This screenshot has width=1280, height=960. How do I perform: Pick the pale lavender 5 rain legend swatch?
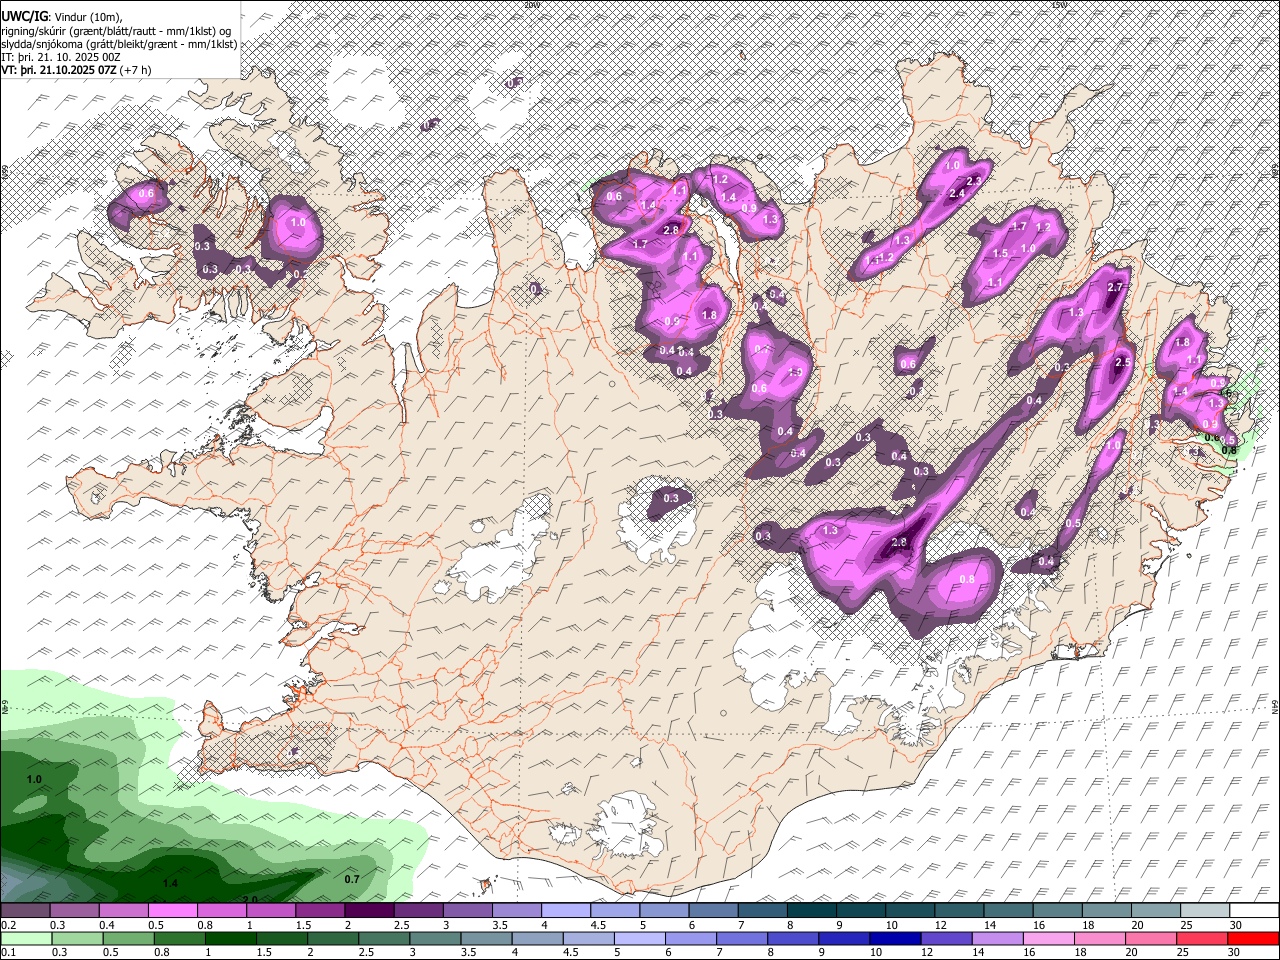pyautogui.click(x=638, y=939)
